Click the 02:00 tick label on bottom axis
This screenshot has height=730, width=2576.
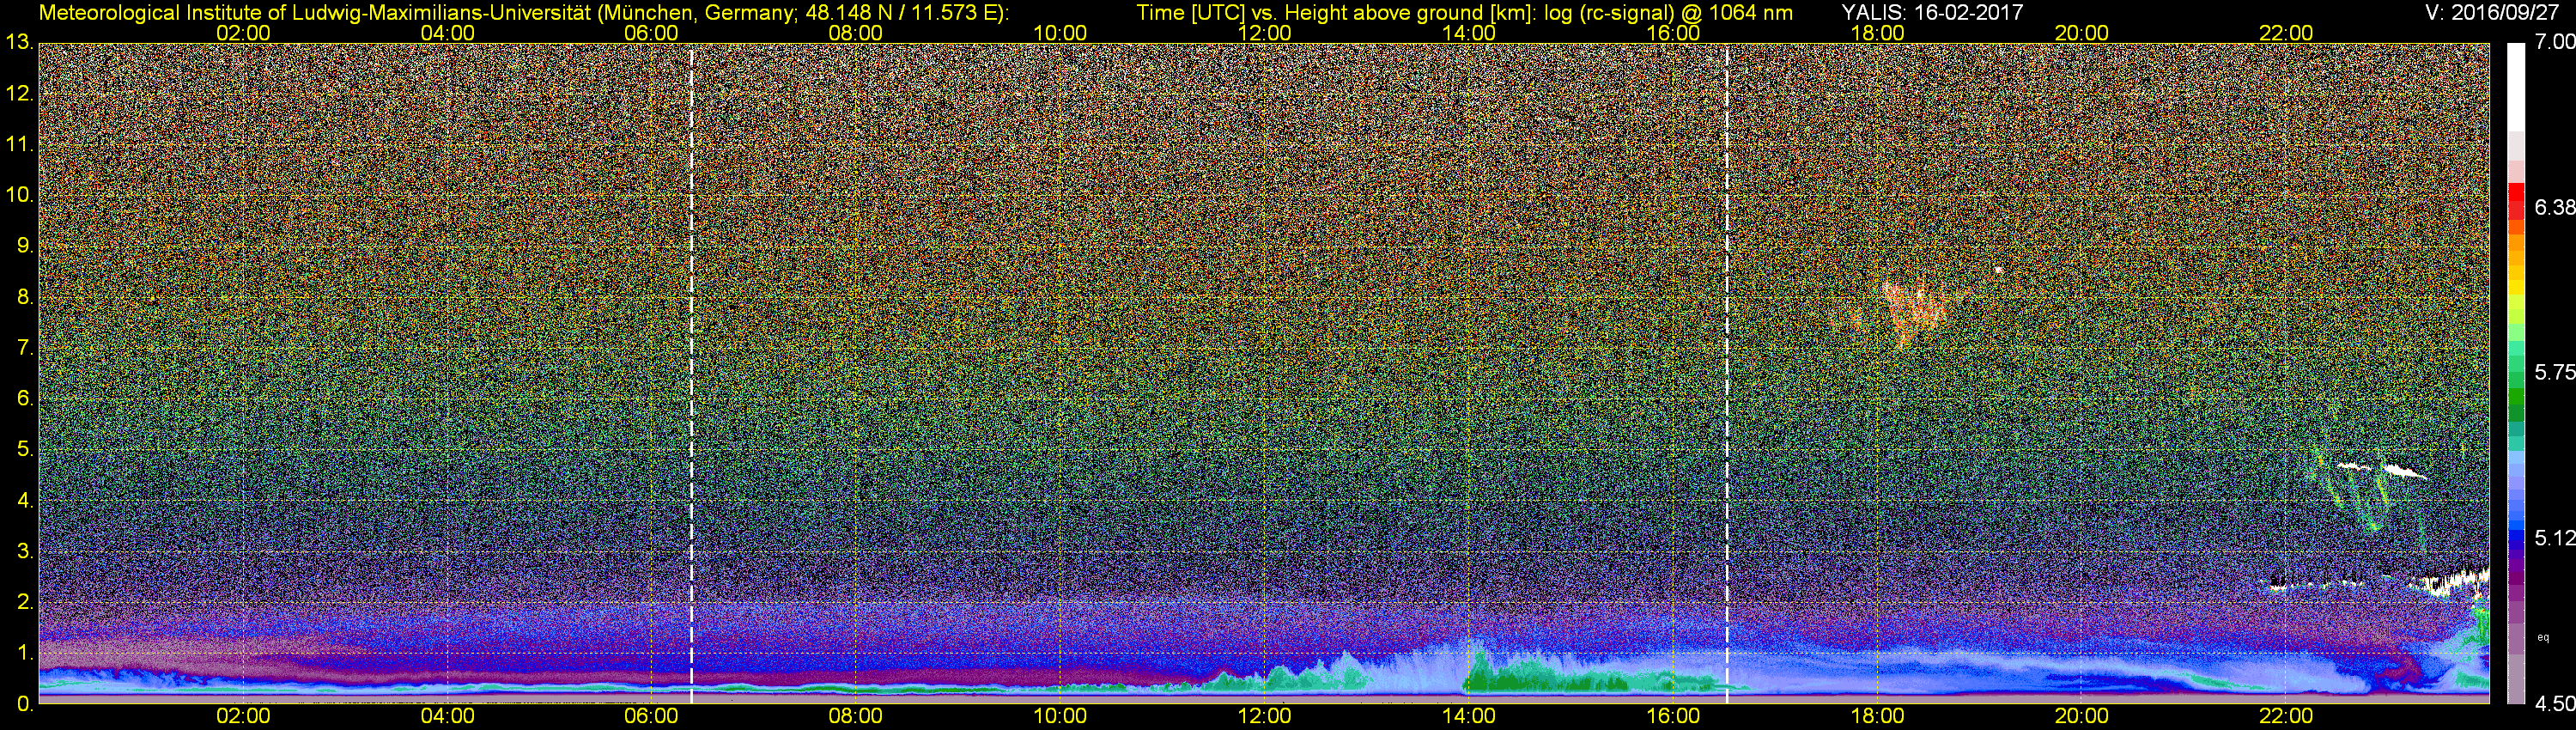point(243,716)
